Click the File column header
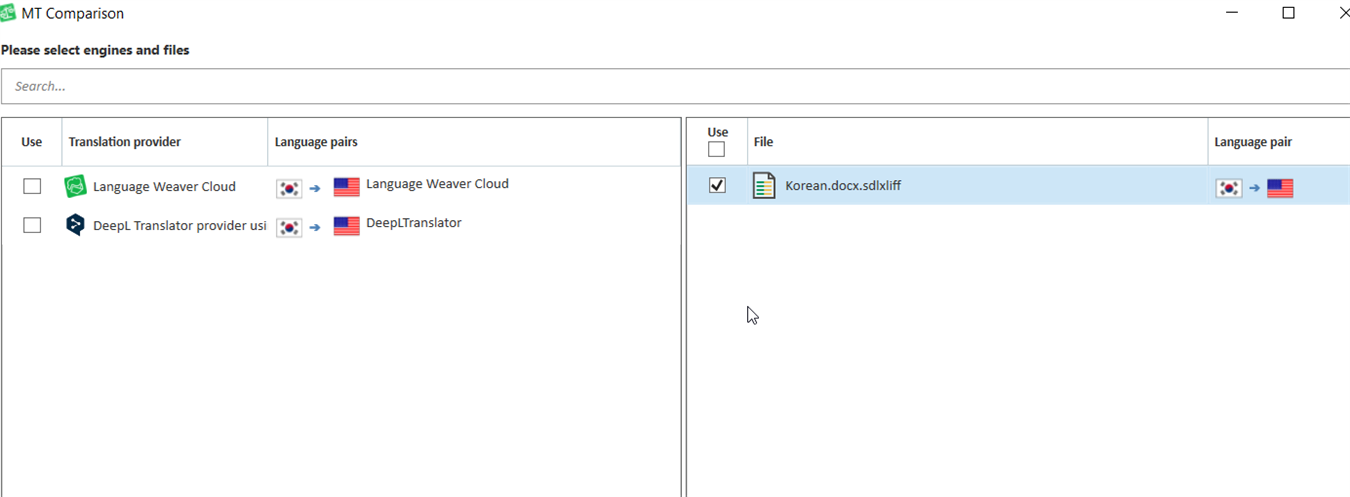 (x=763, y=142)
